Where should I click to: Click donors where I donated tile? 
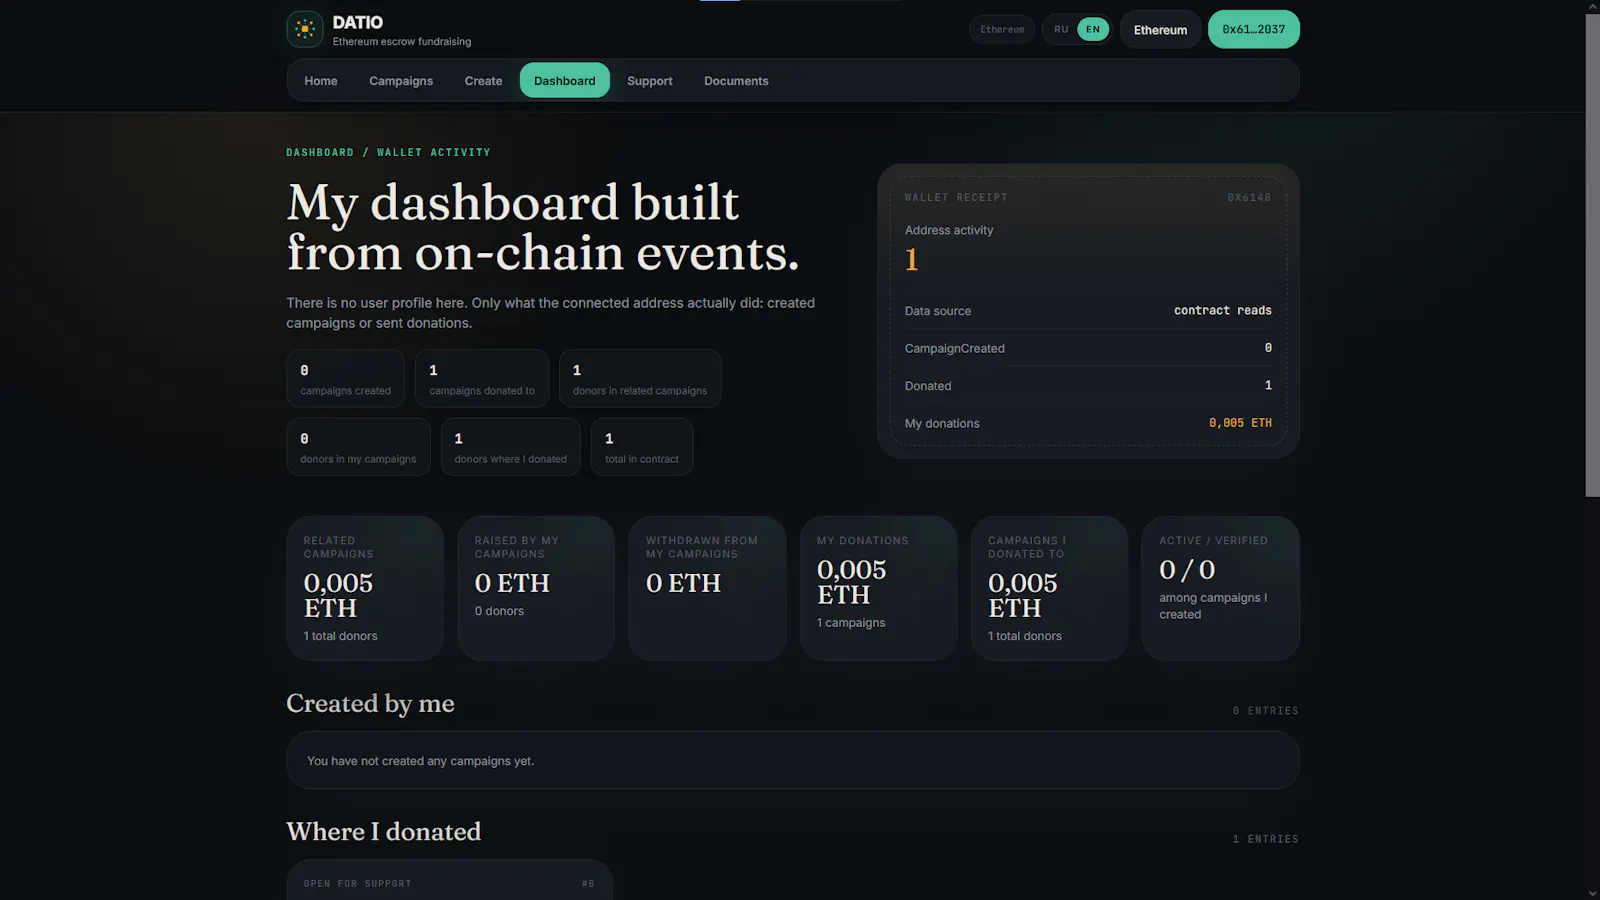click(x=510, y=447)
